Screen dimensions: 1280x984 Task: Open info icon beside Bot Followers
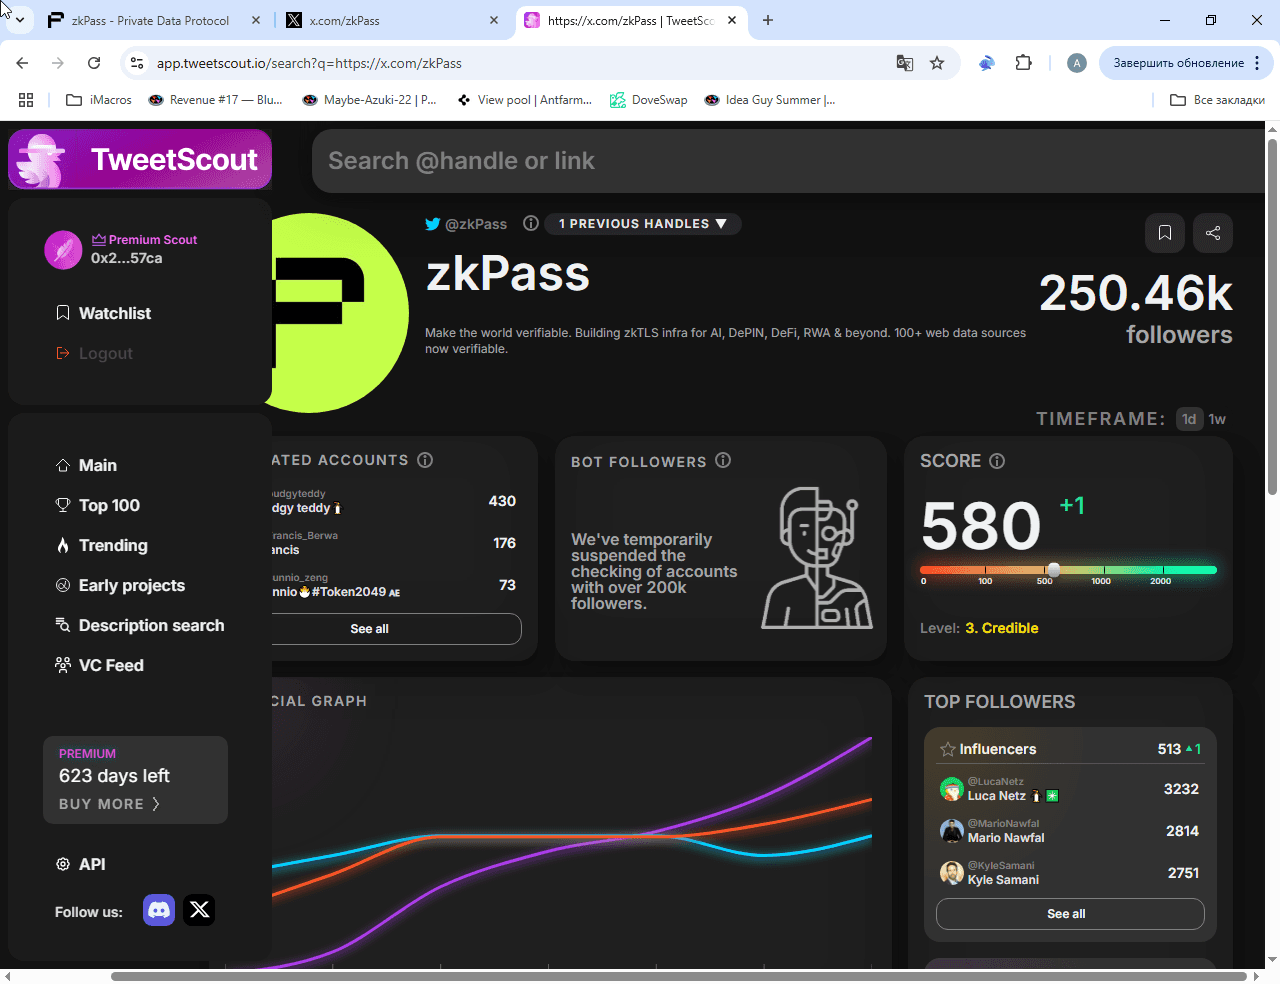(723, 460)
